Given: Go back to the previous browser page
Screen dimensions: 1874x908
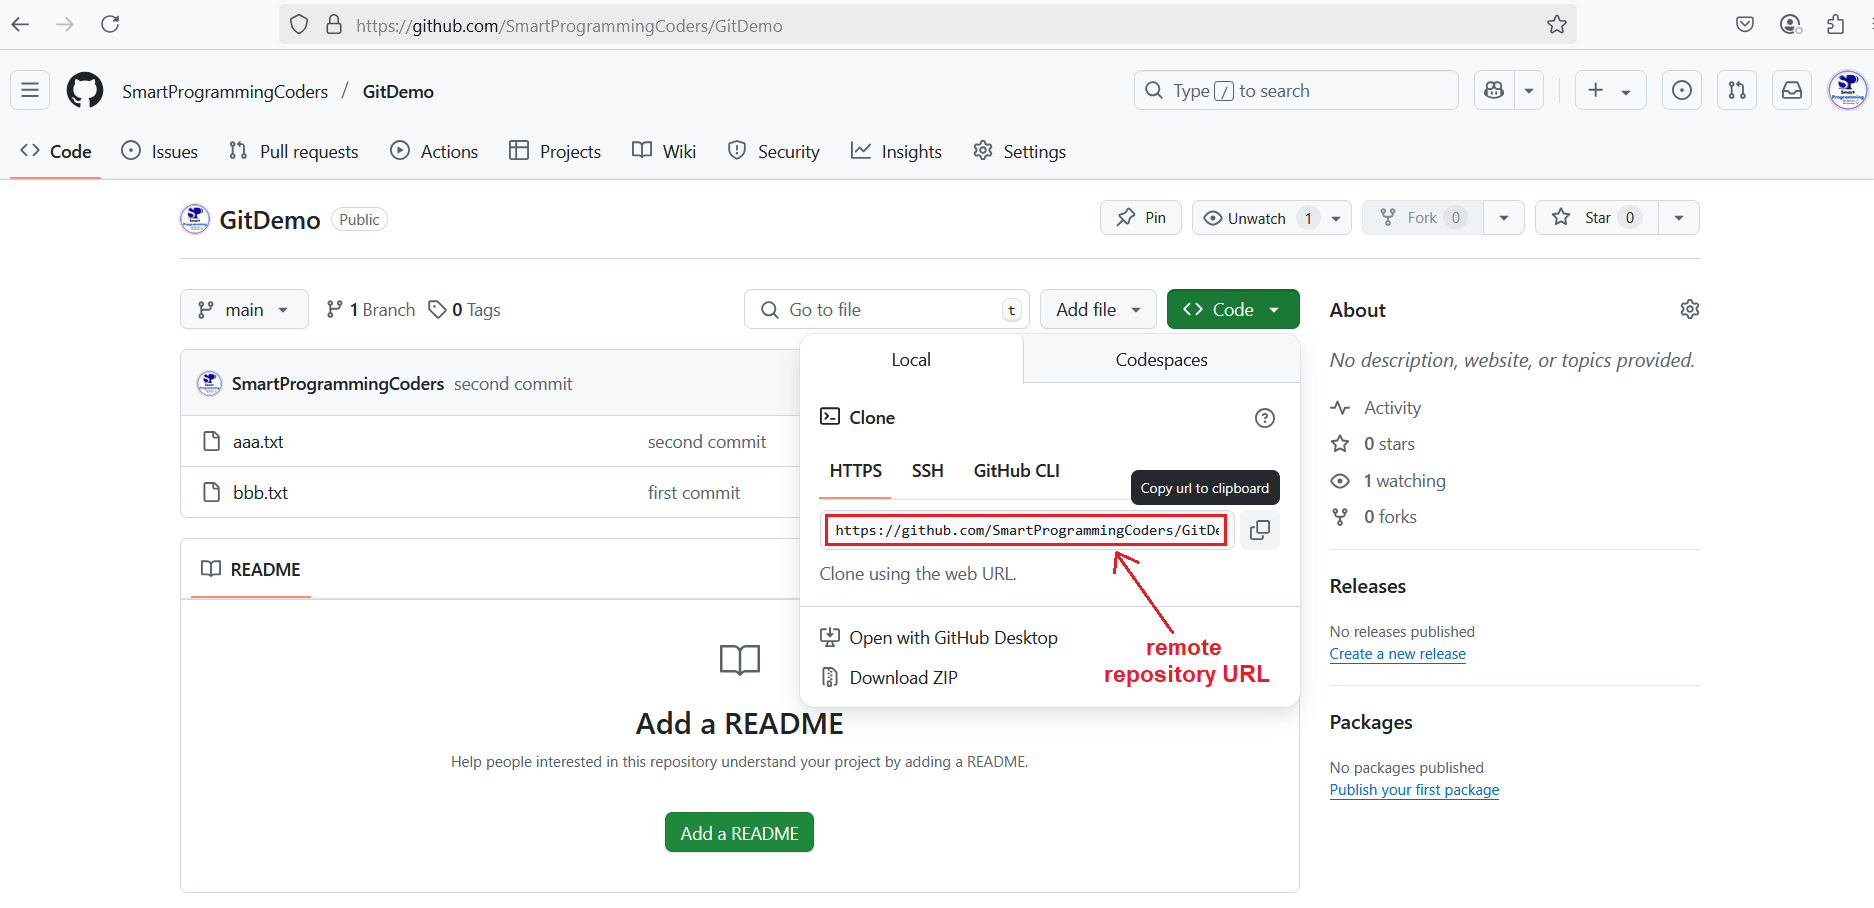Looking at the screenshot, I should point(21,24).
